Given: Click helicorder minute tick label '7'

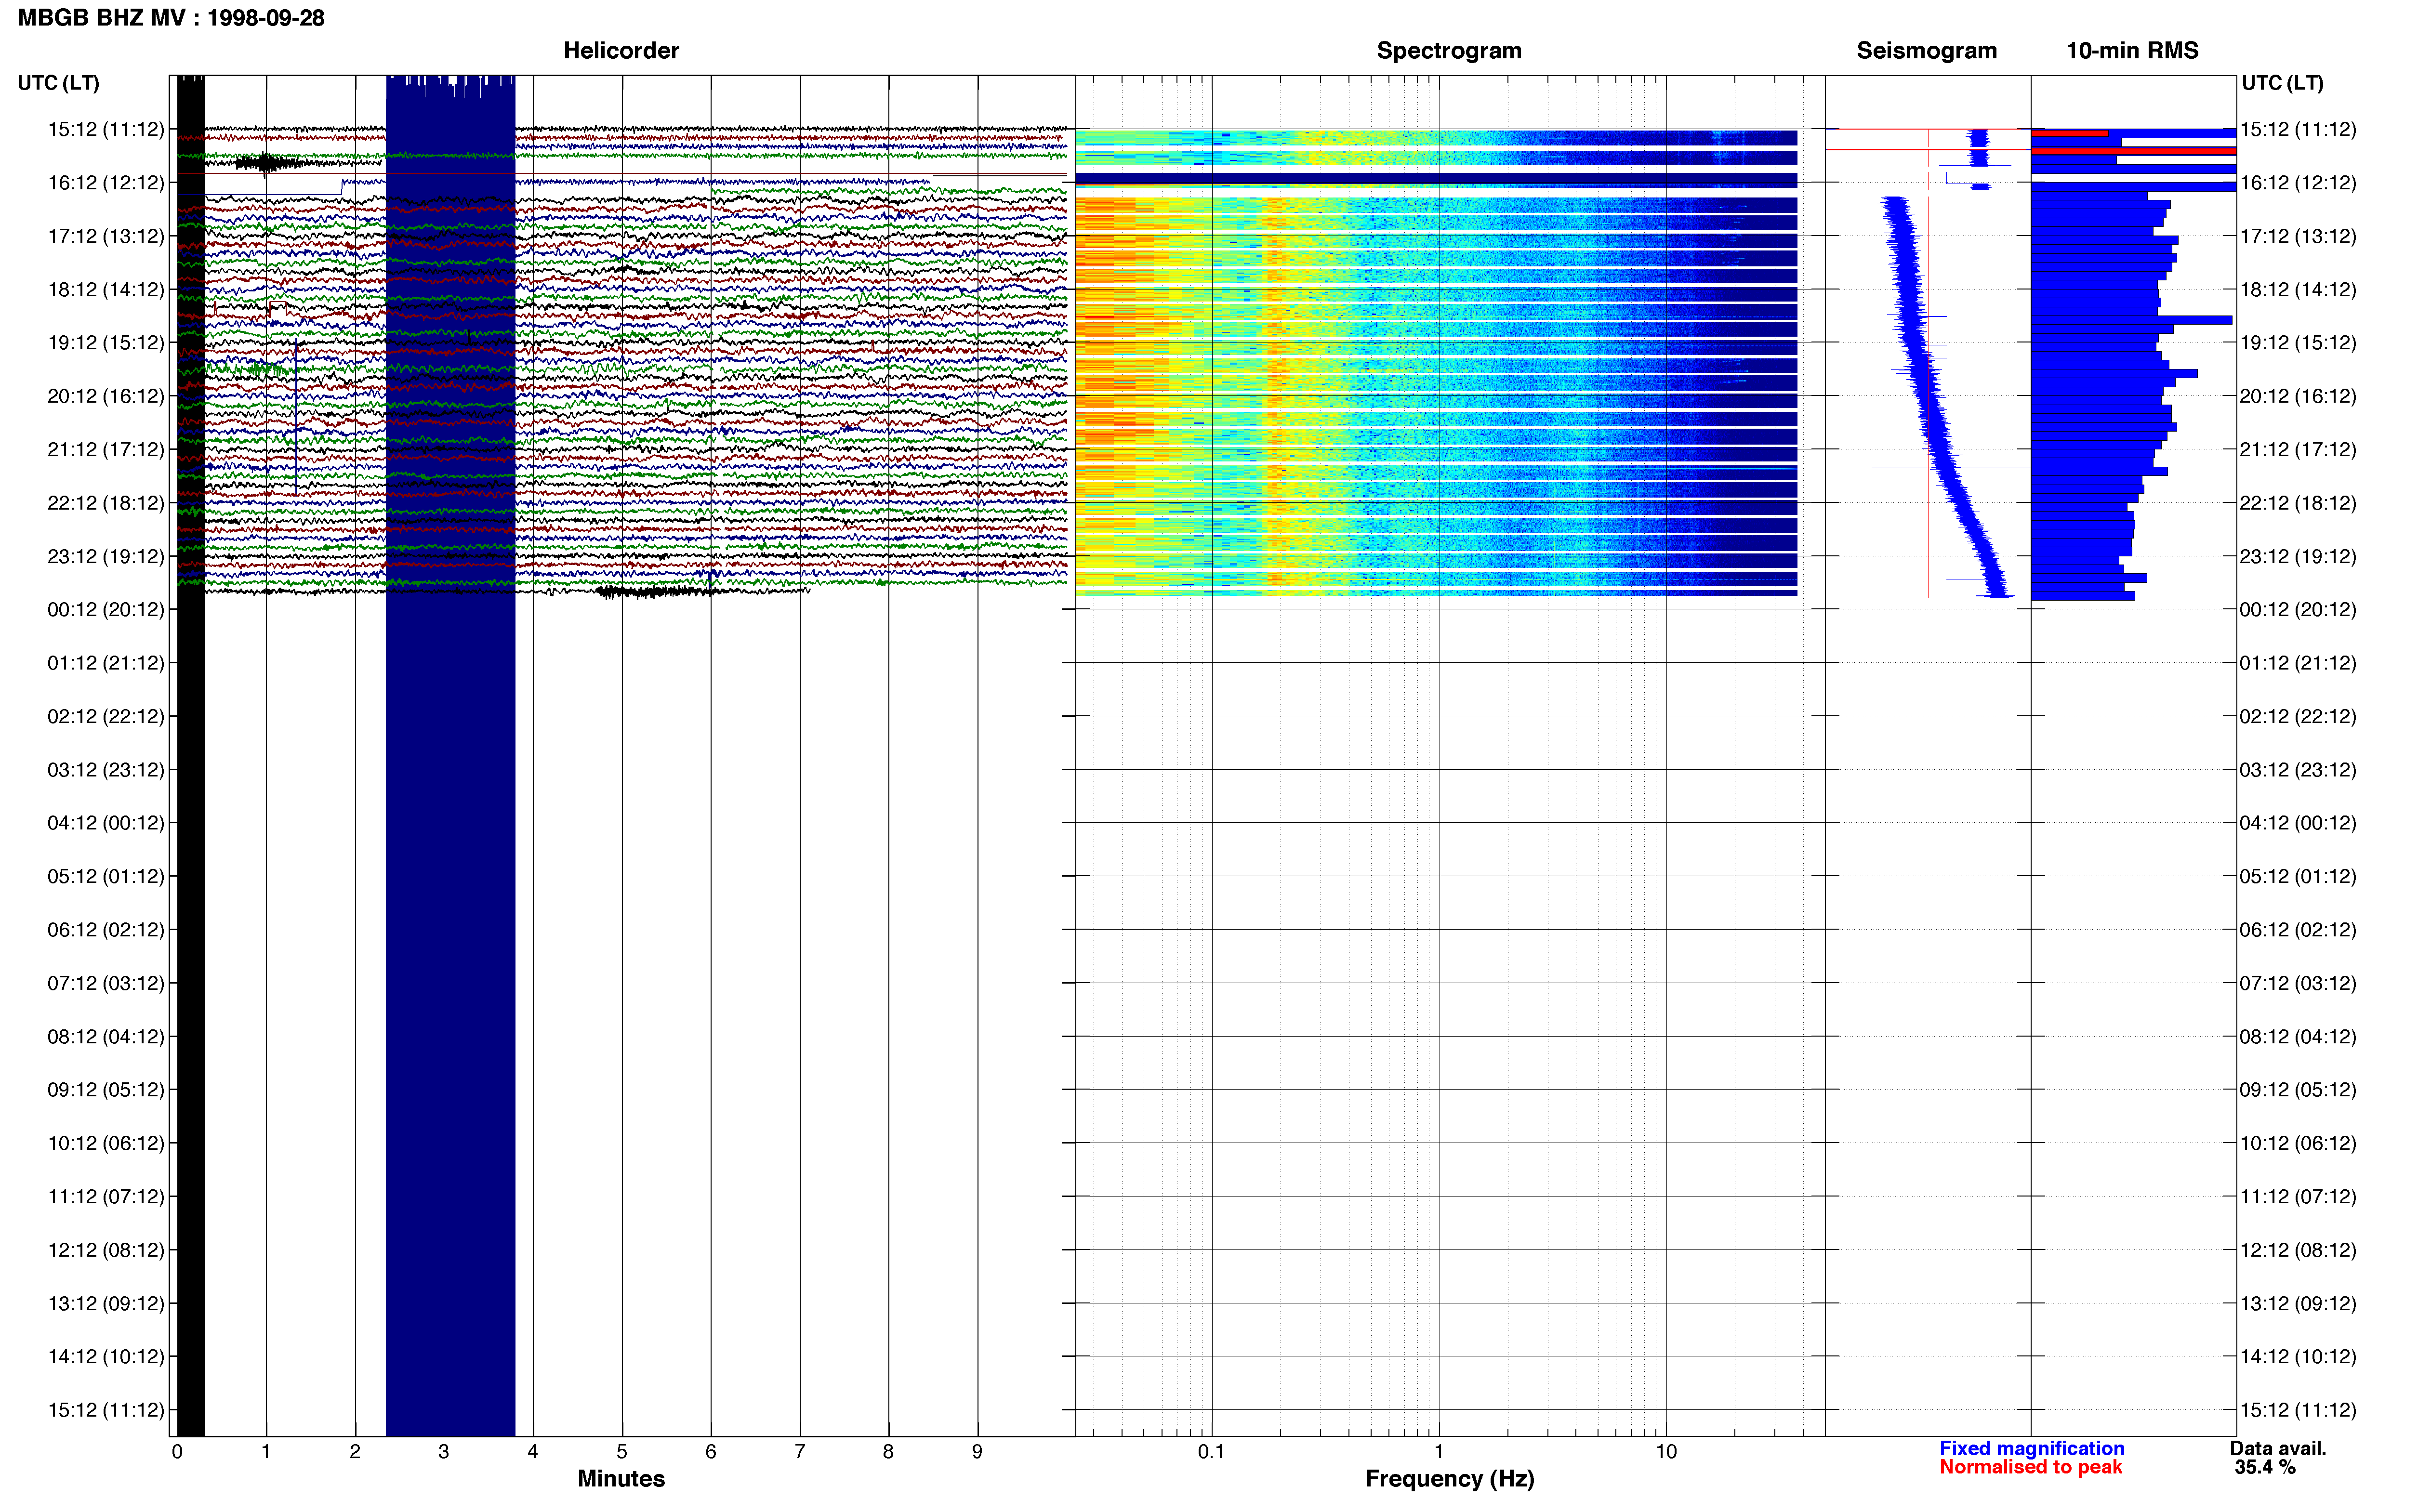Looking at the screenshot, I should [800, 1452].
